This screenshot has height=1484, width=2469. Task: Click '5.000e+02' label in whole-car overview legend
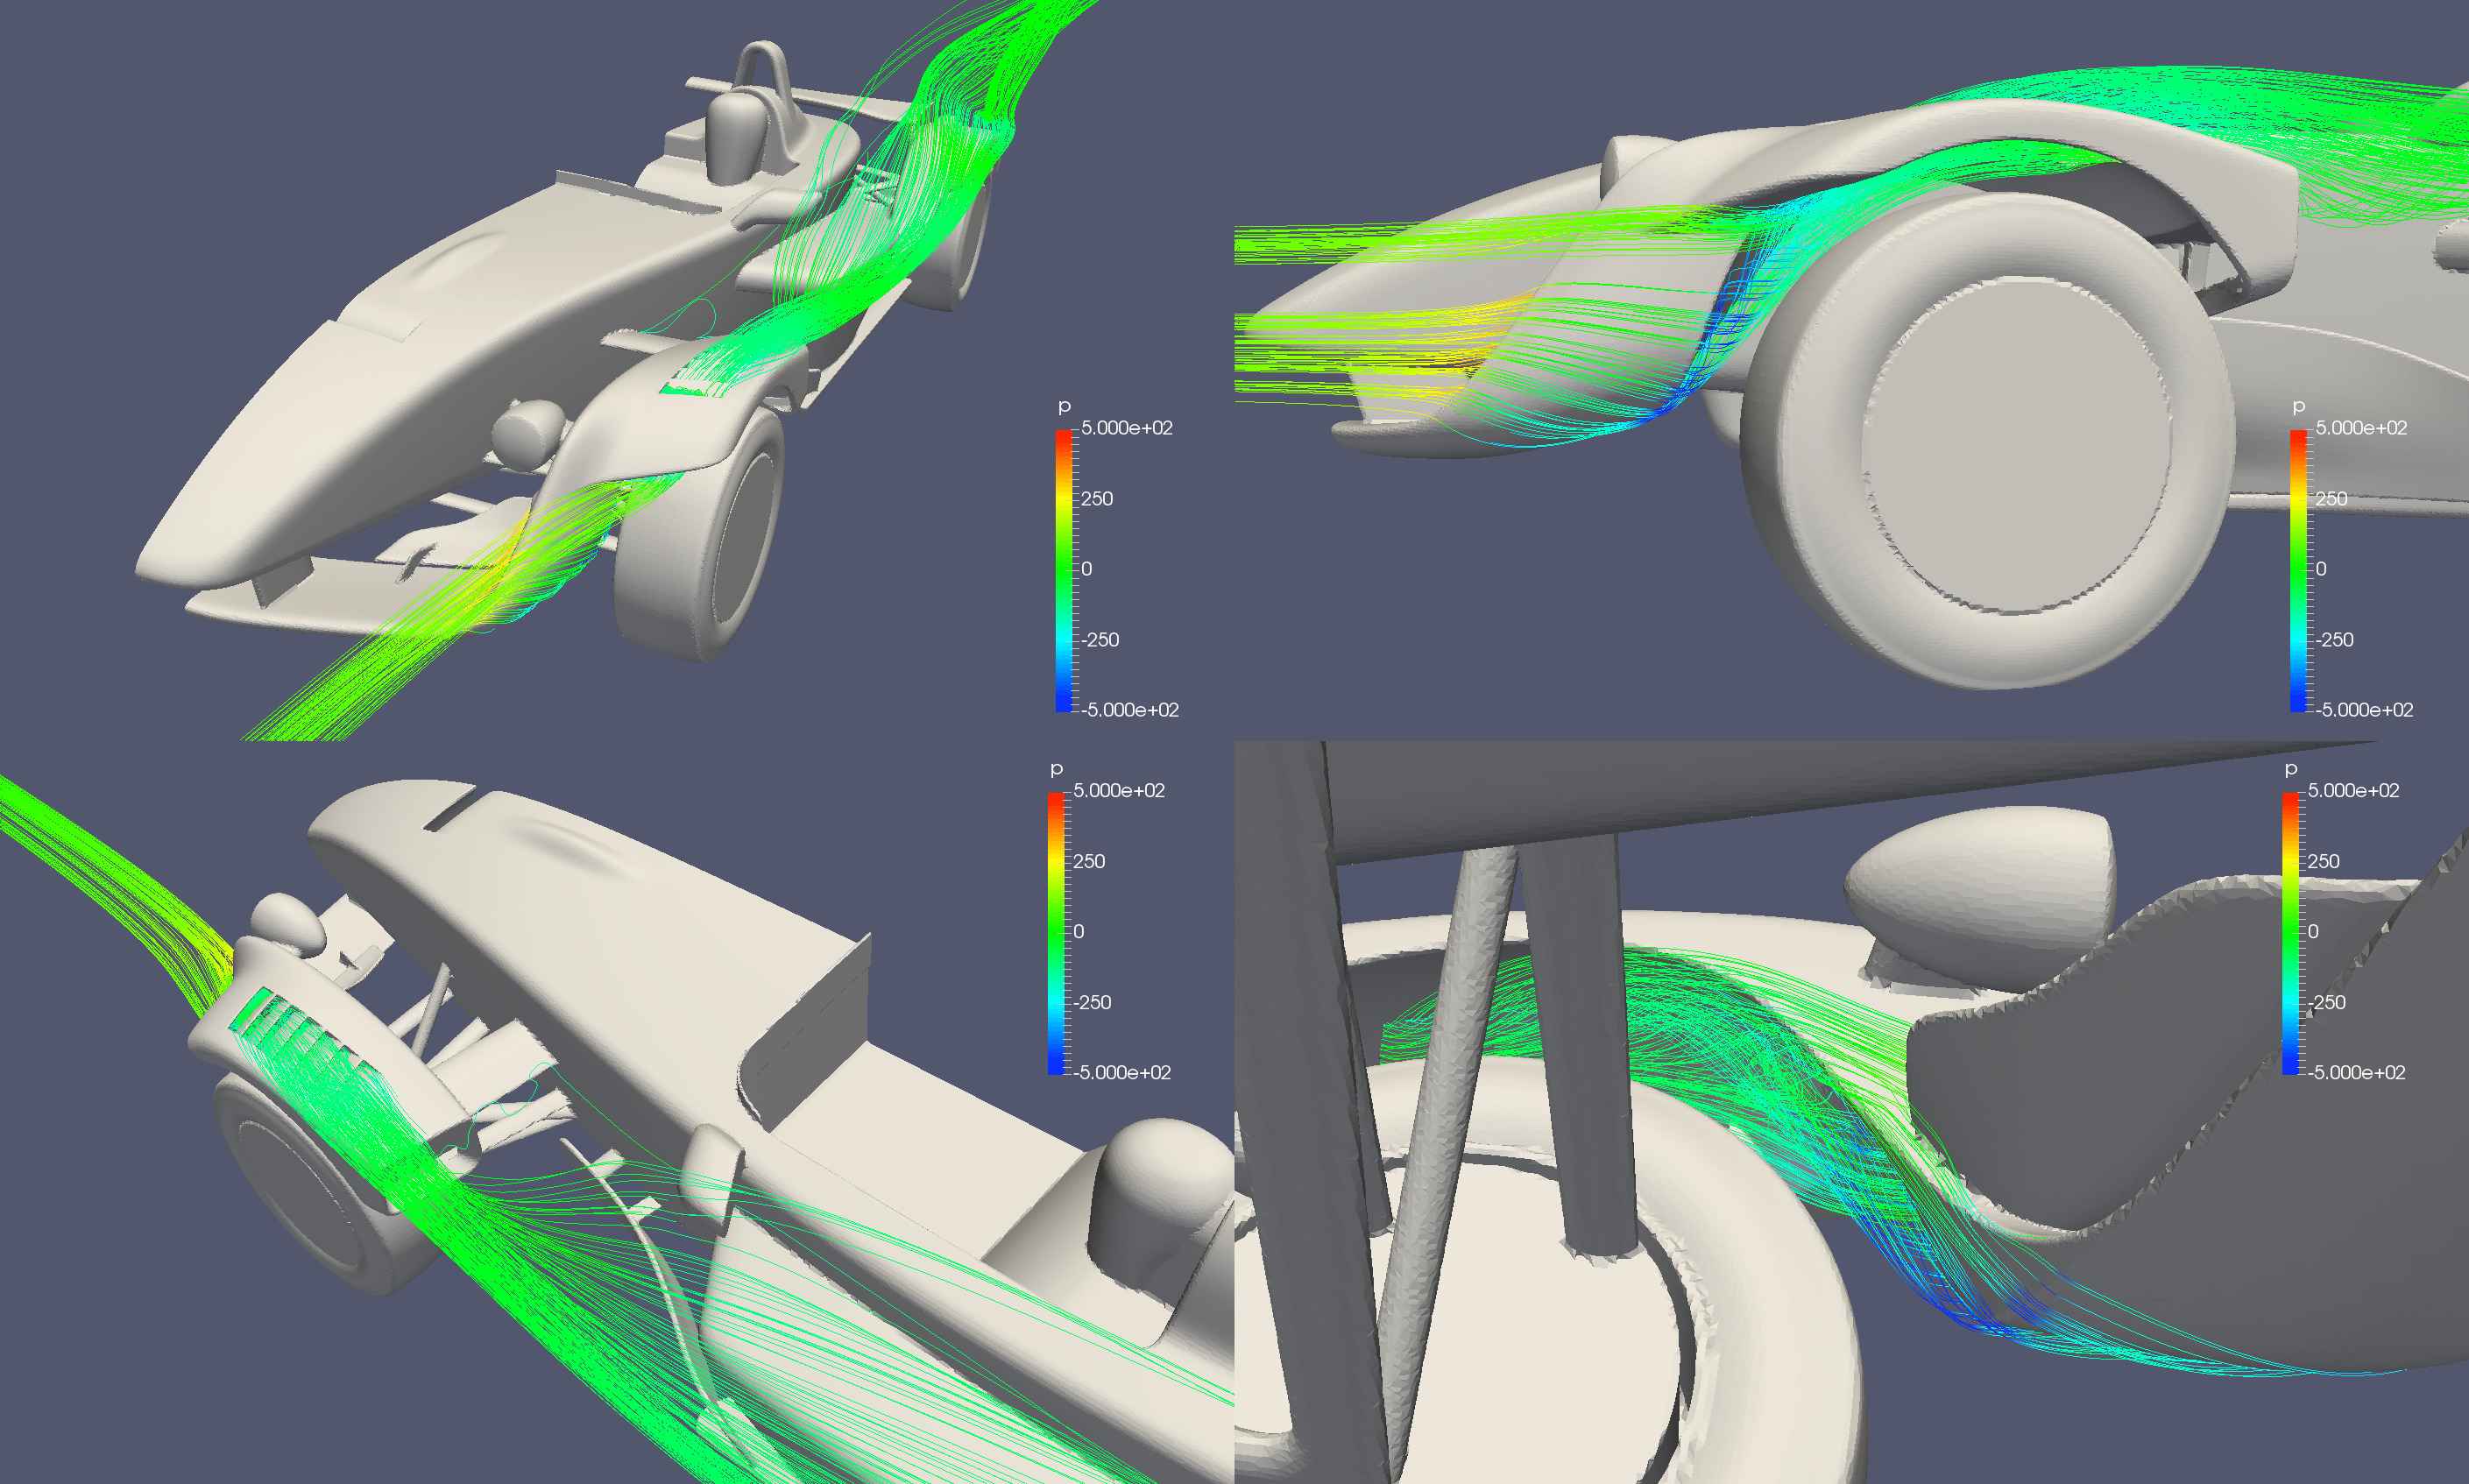(x=1127, y=428)
